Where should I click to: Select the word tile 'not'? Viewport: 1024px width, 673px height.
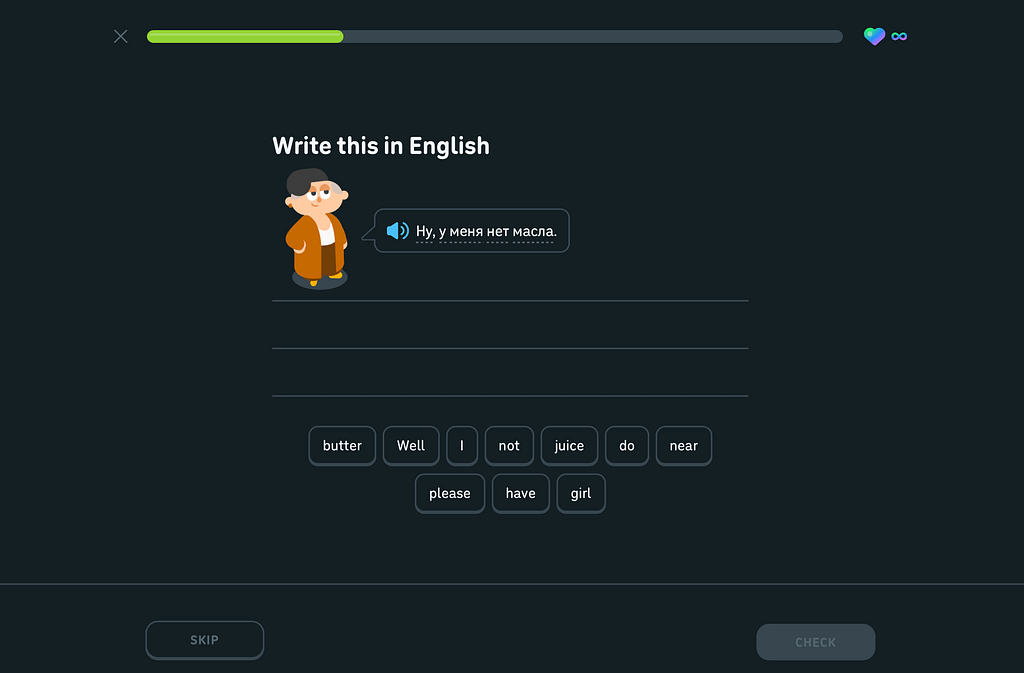point(509,446)
